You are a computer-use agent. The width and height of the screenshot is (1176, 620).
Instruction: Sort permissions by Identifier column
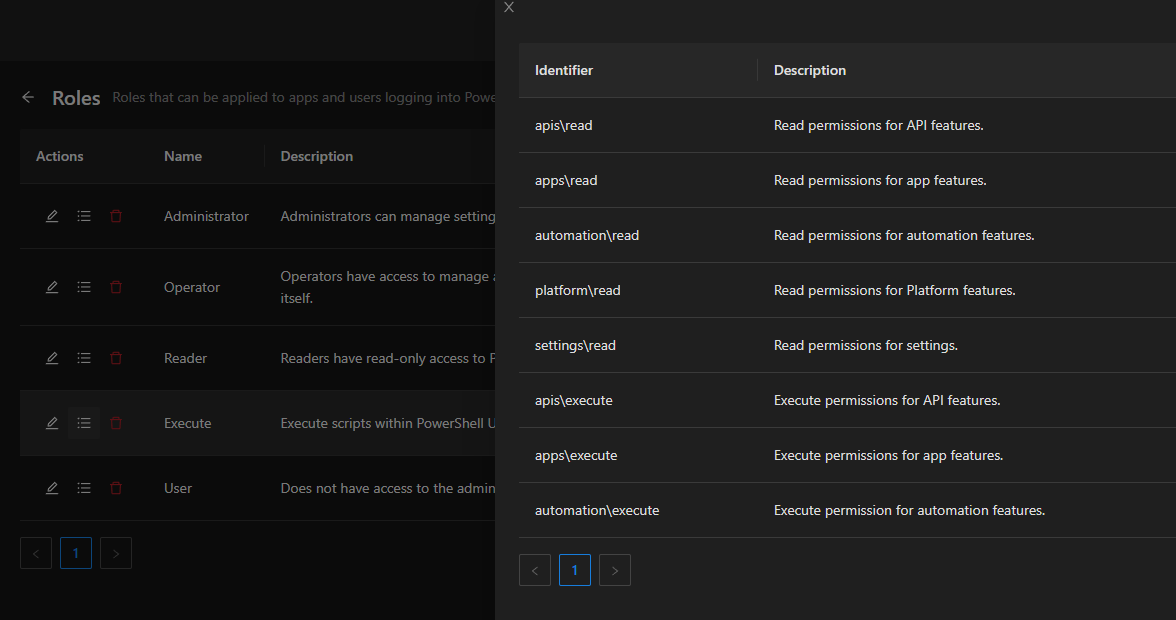(564, 70)
